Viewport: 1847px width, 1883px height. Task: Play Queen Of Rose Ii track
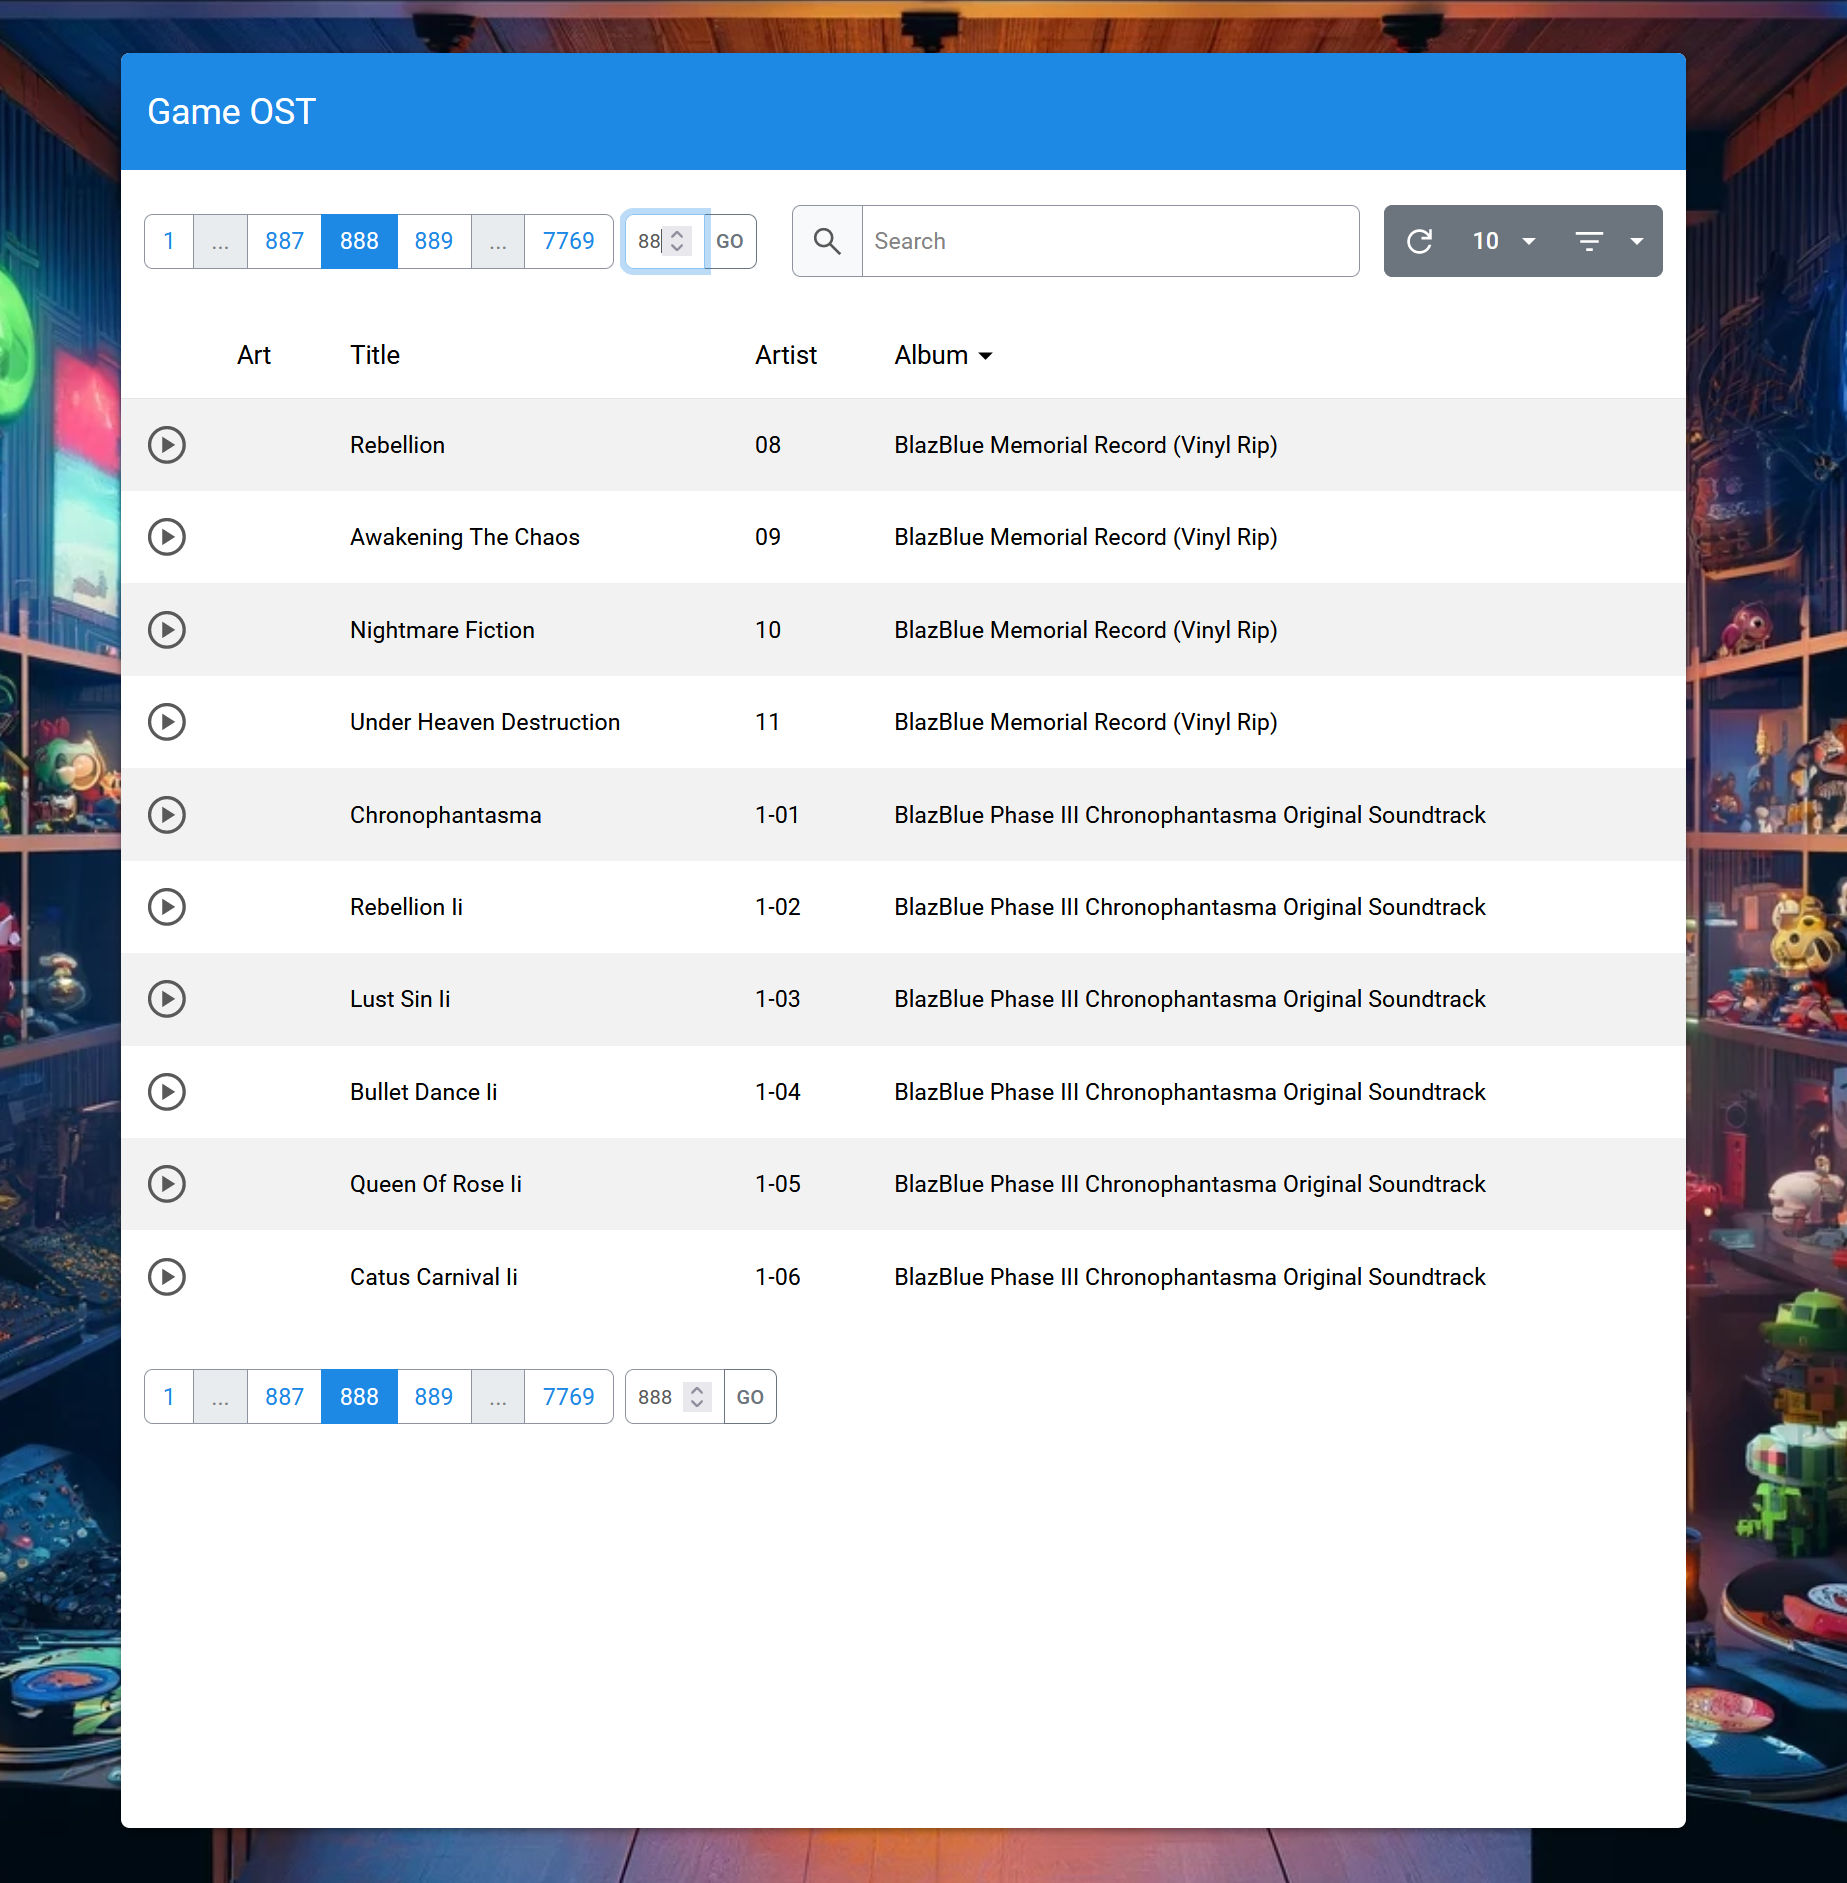[x=167, y=1184]
